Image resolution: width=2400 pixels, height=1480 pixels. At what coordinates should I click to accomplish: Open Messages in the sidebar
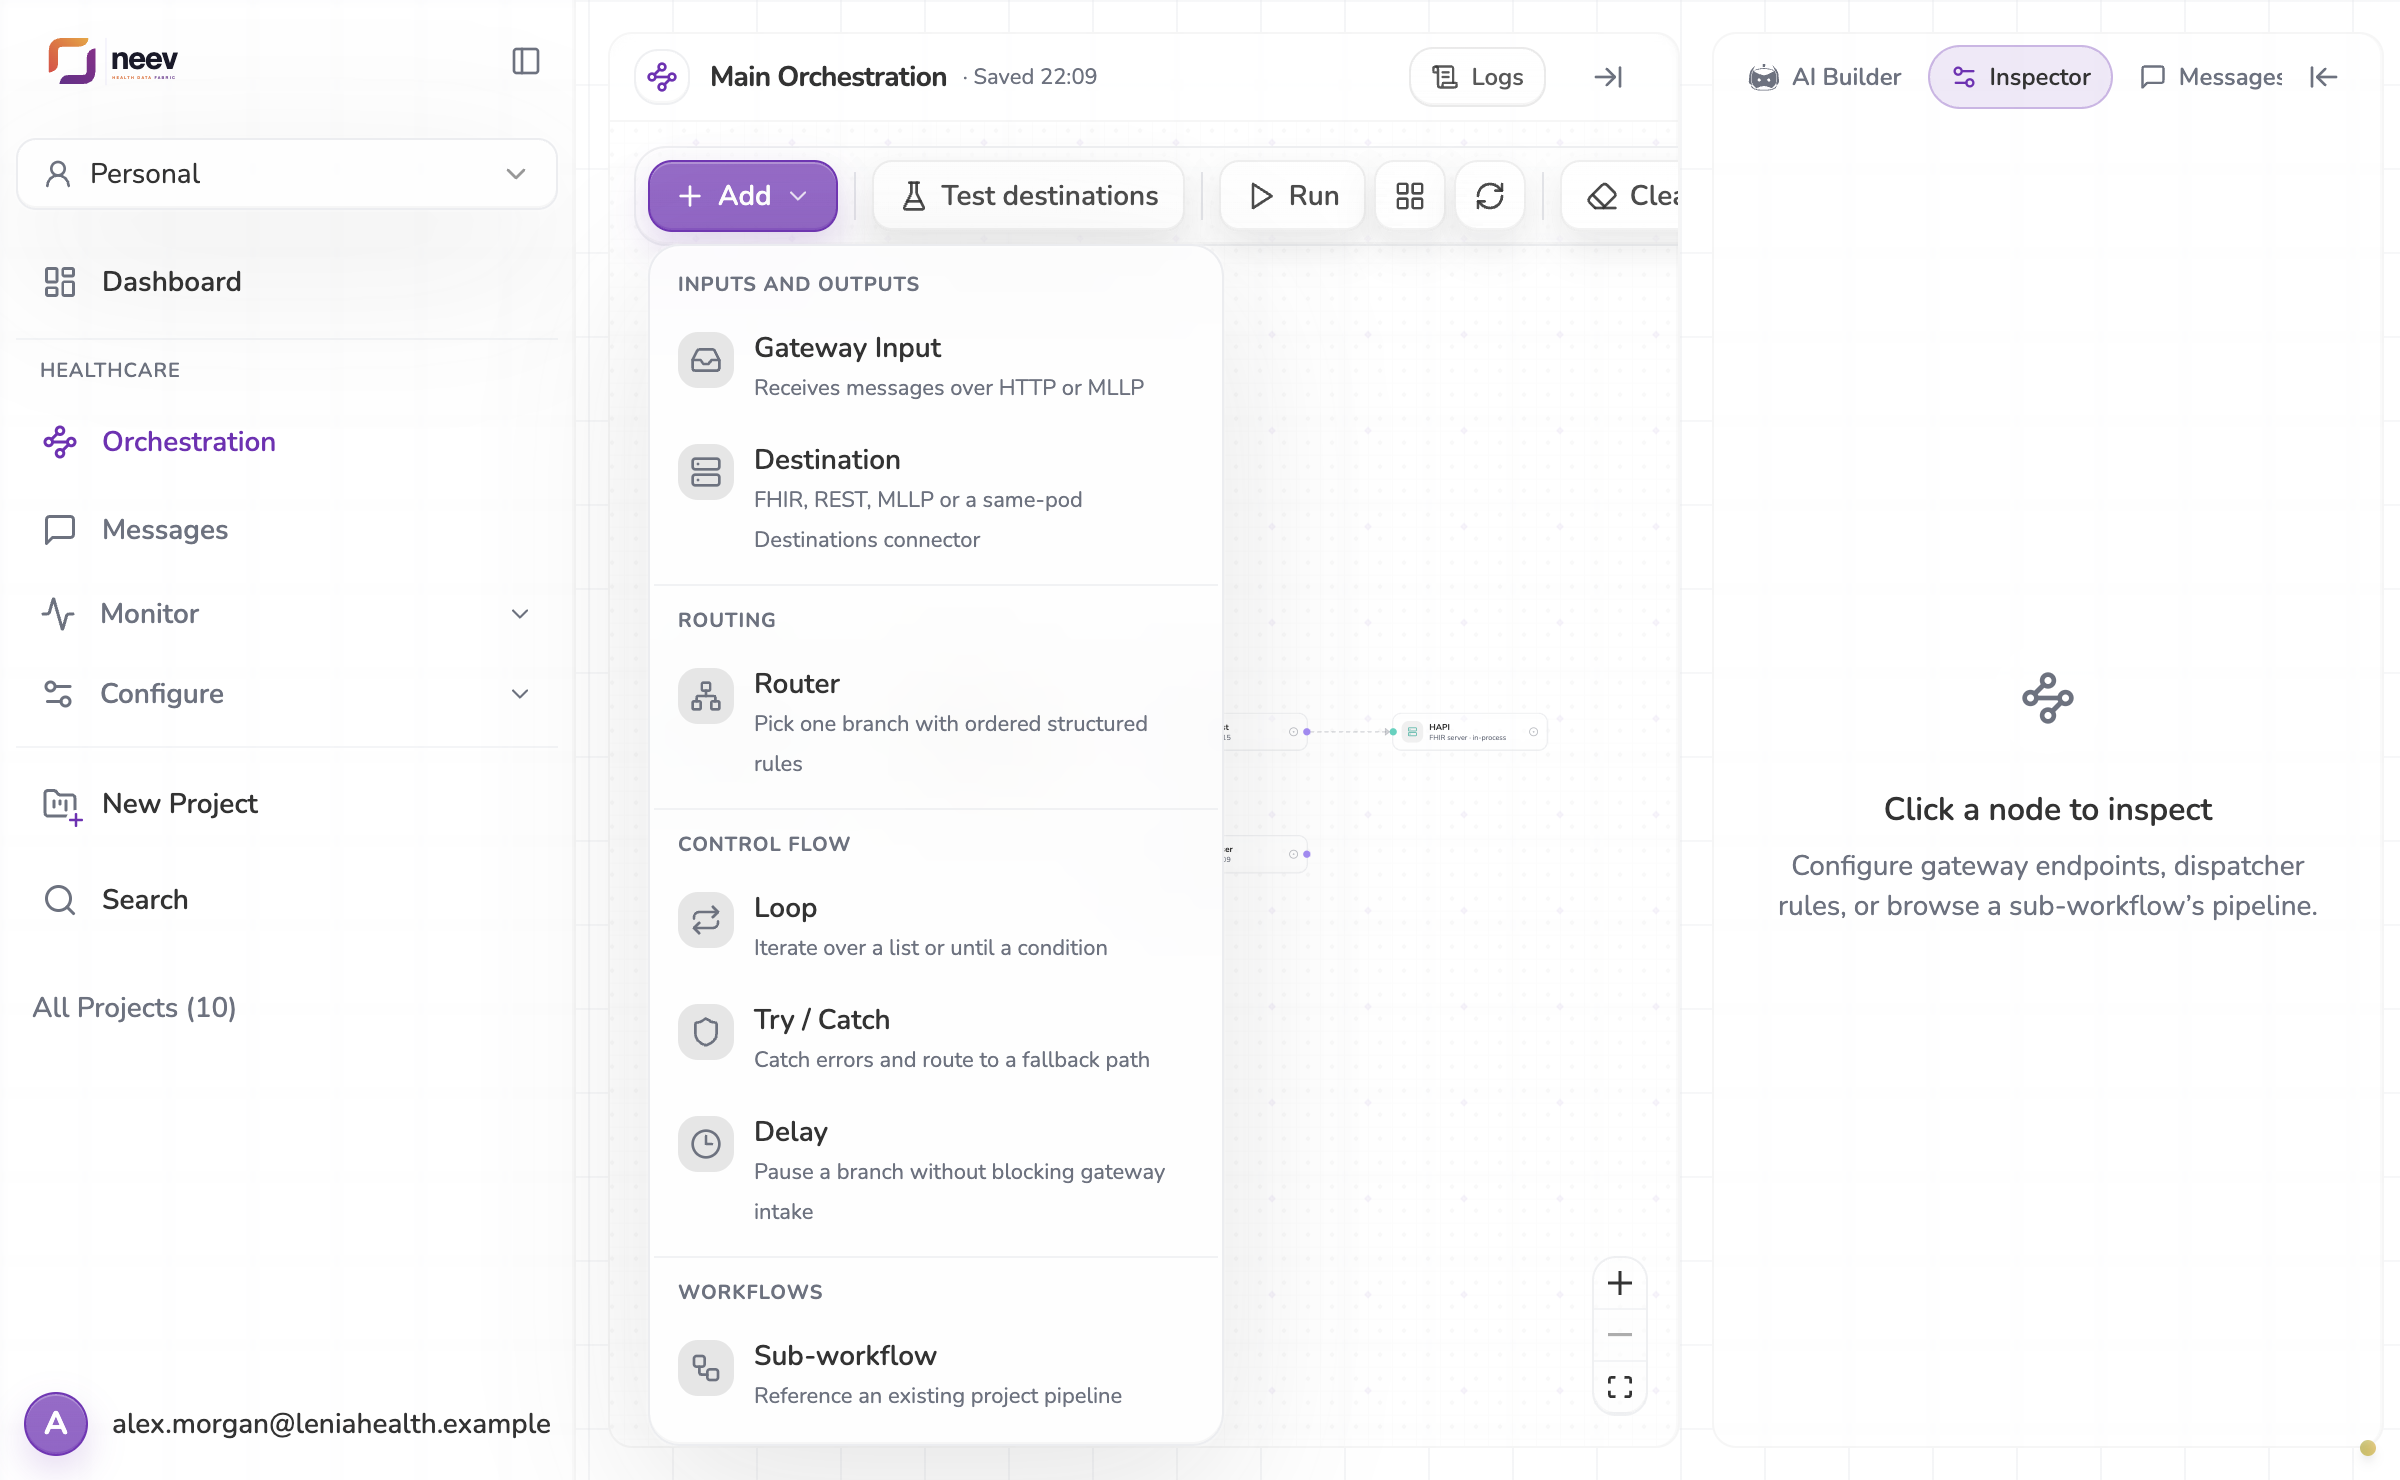coord(287,530)
